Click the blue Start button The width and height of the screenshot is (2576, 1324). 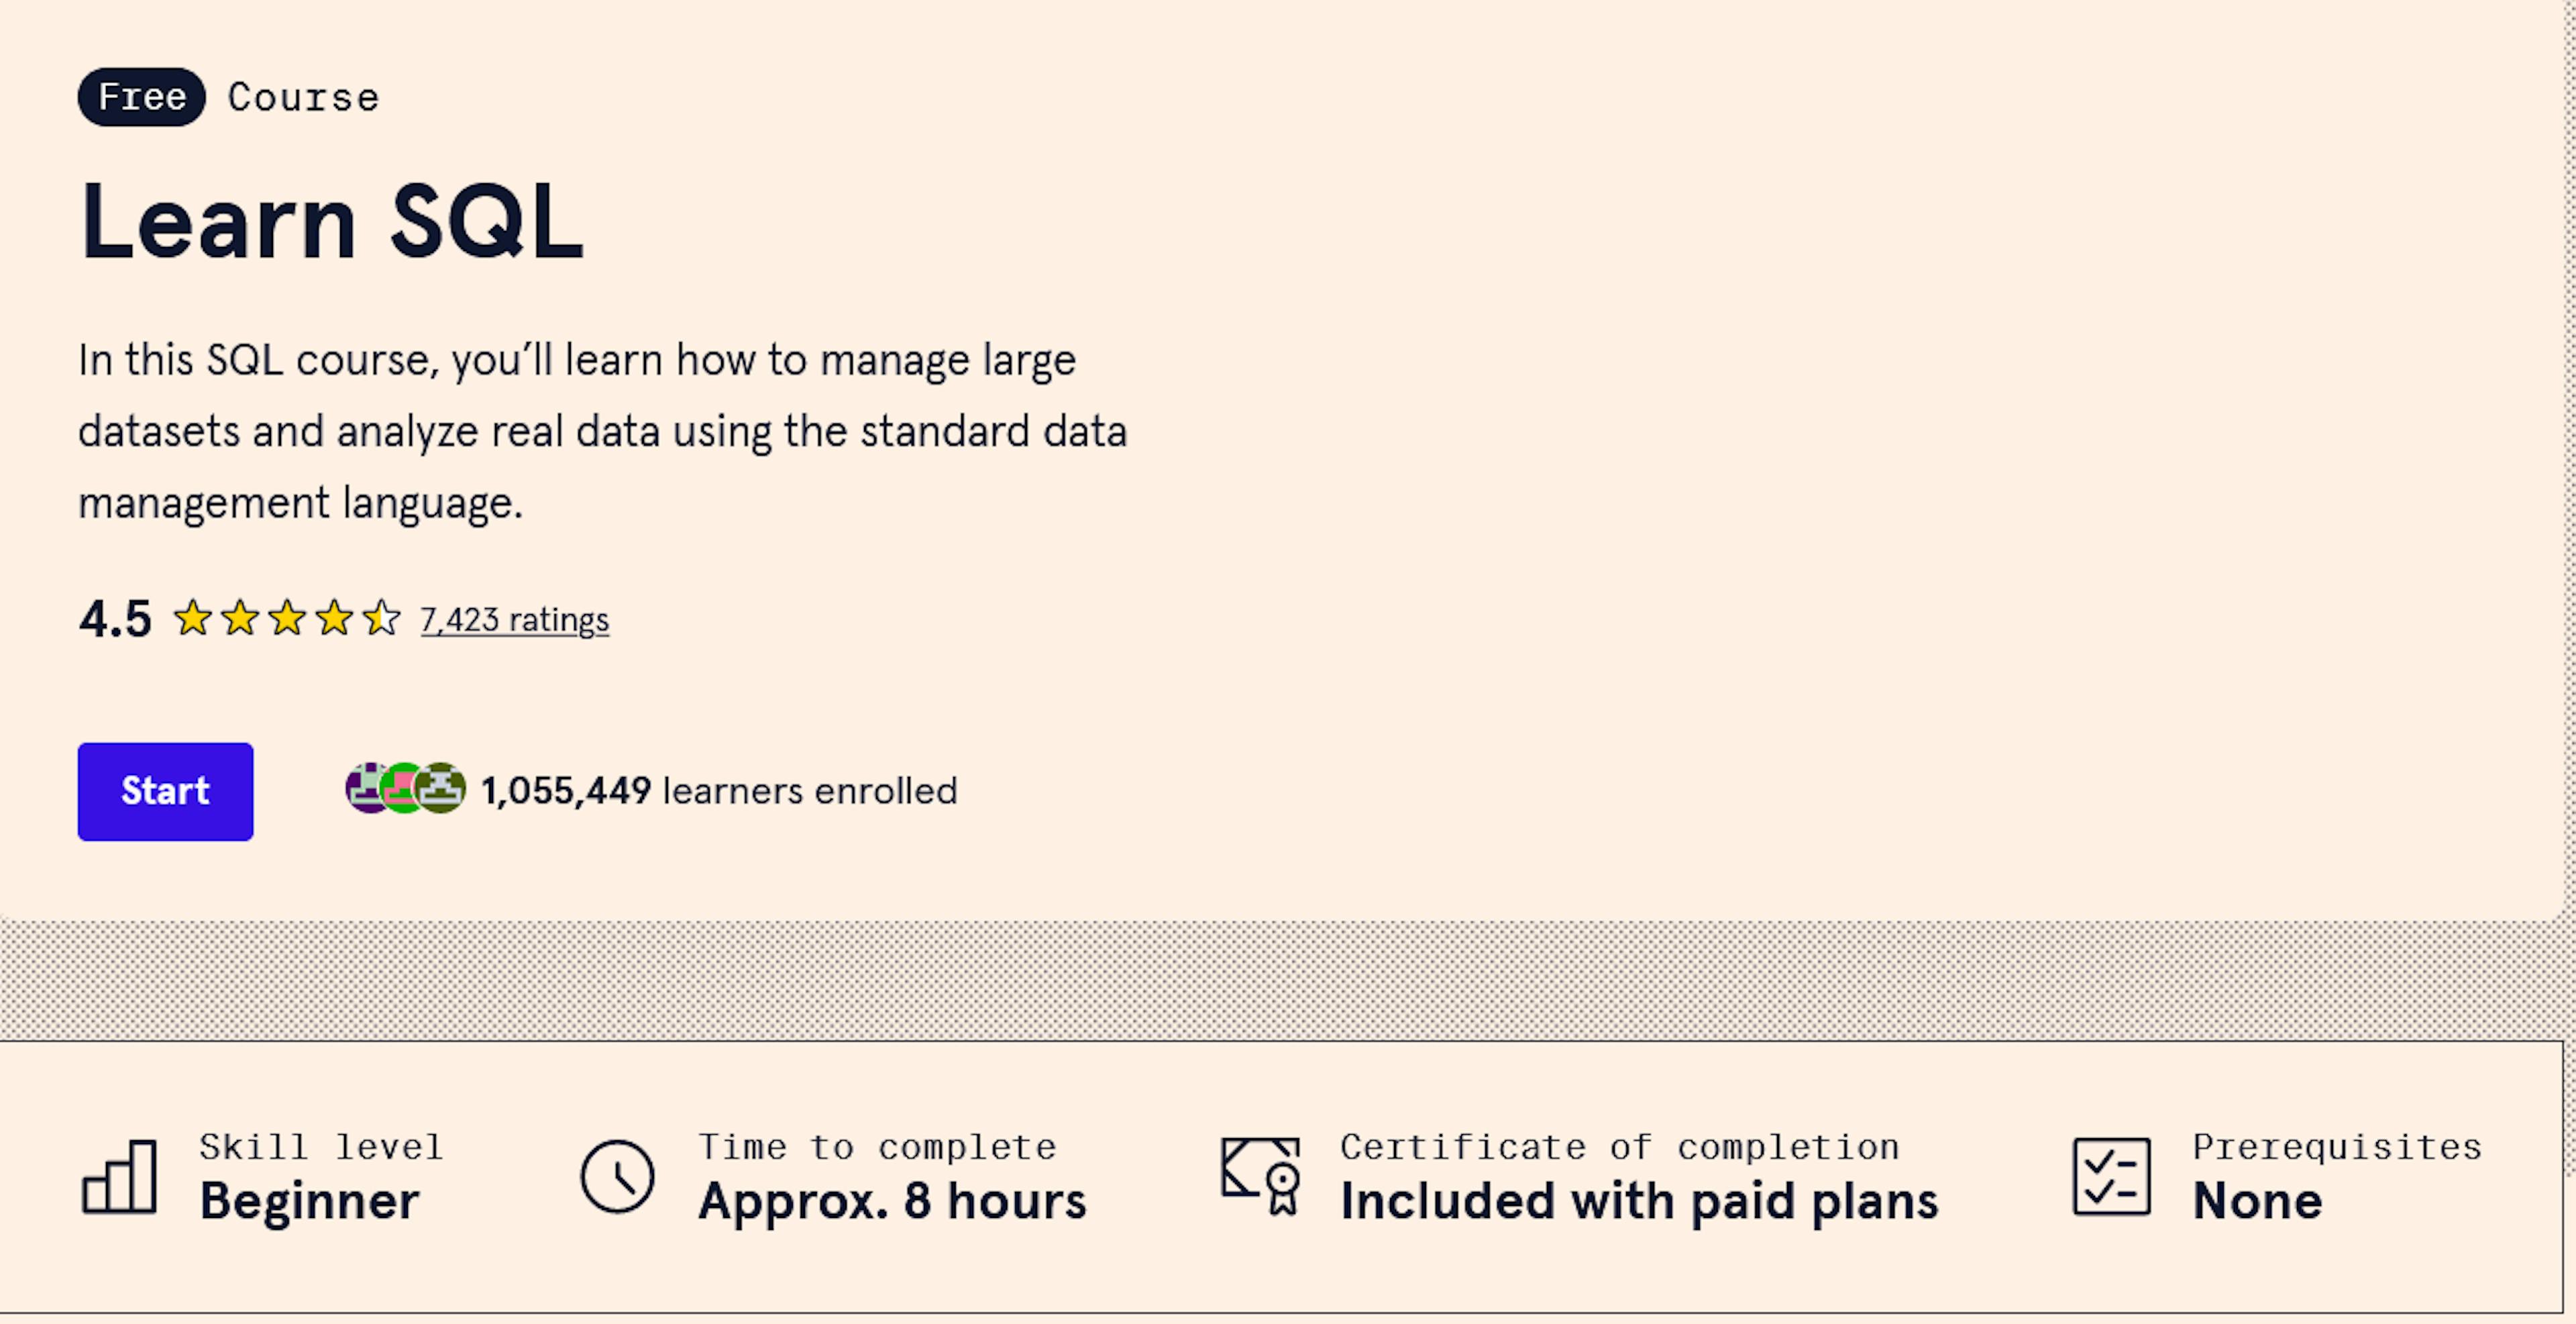pos(165,791)
